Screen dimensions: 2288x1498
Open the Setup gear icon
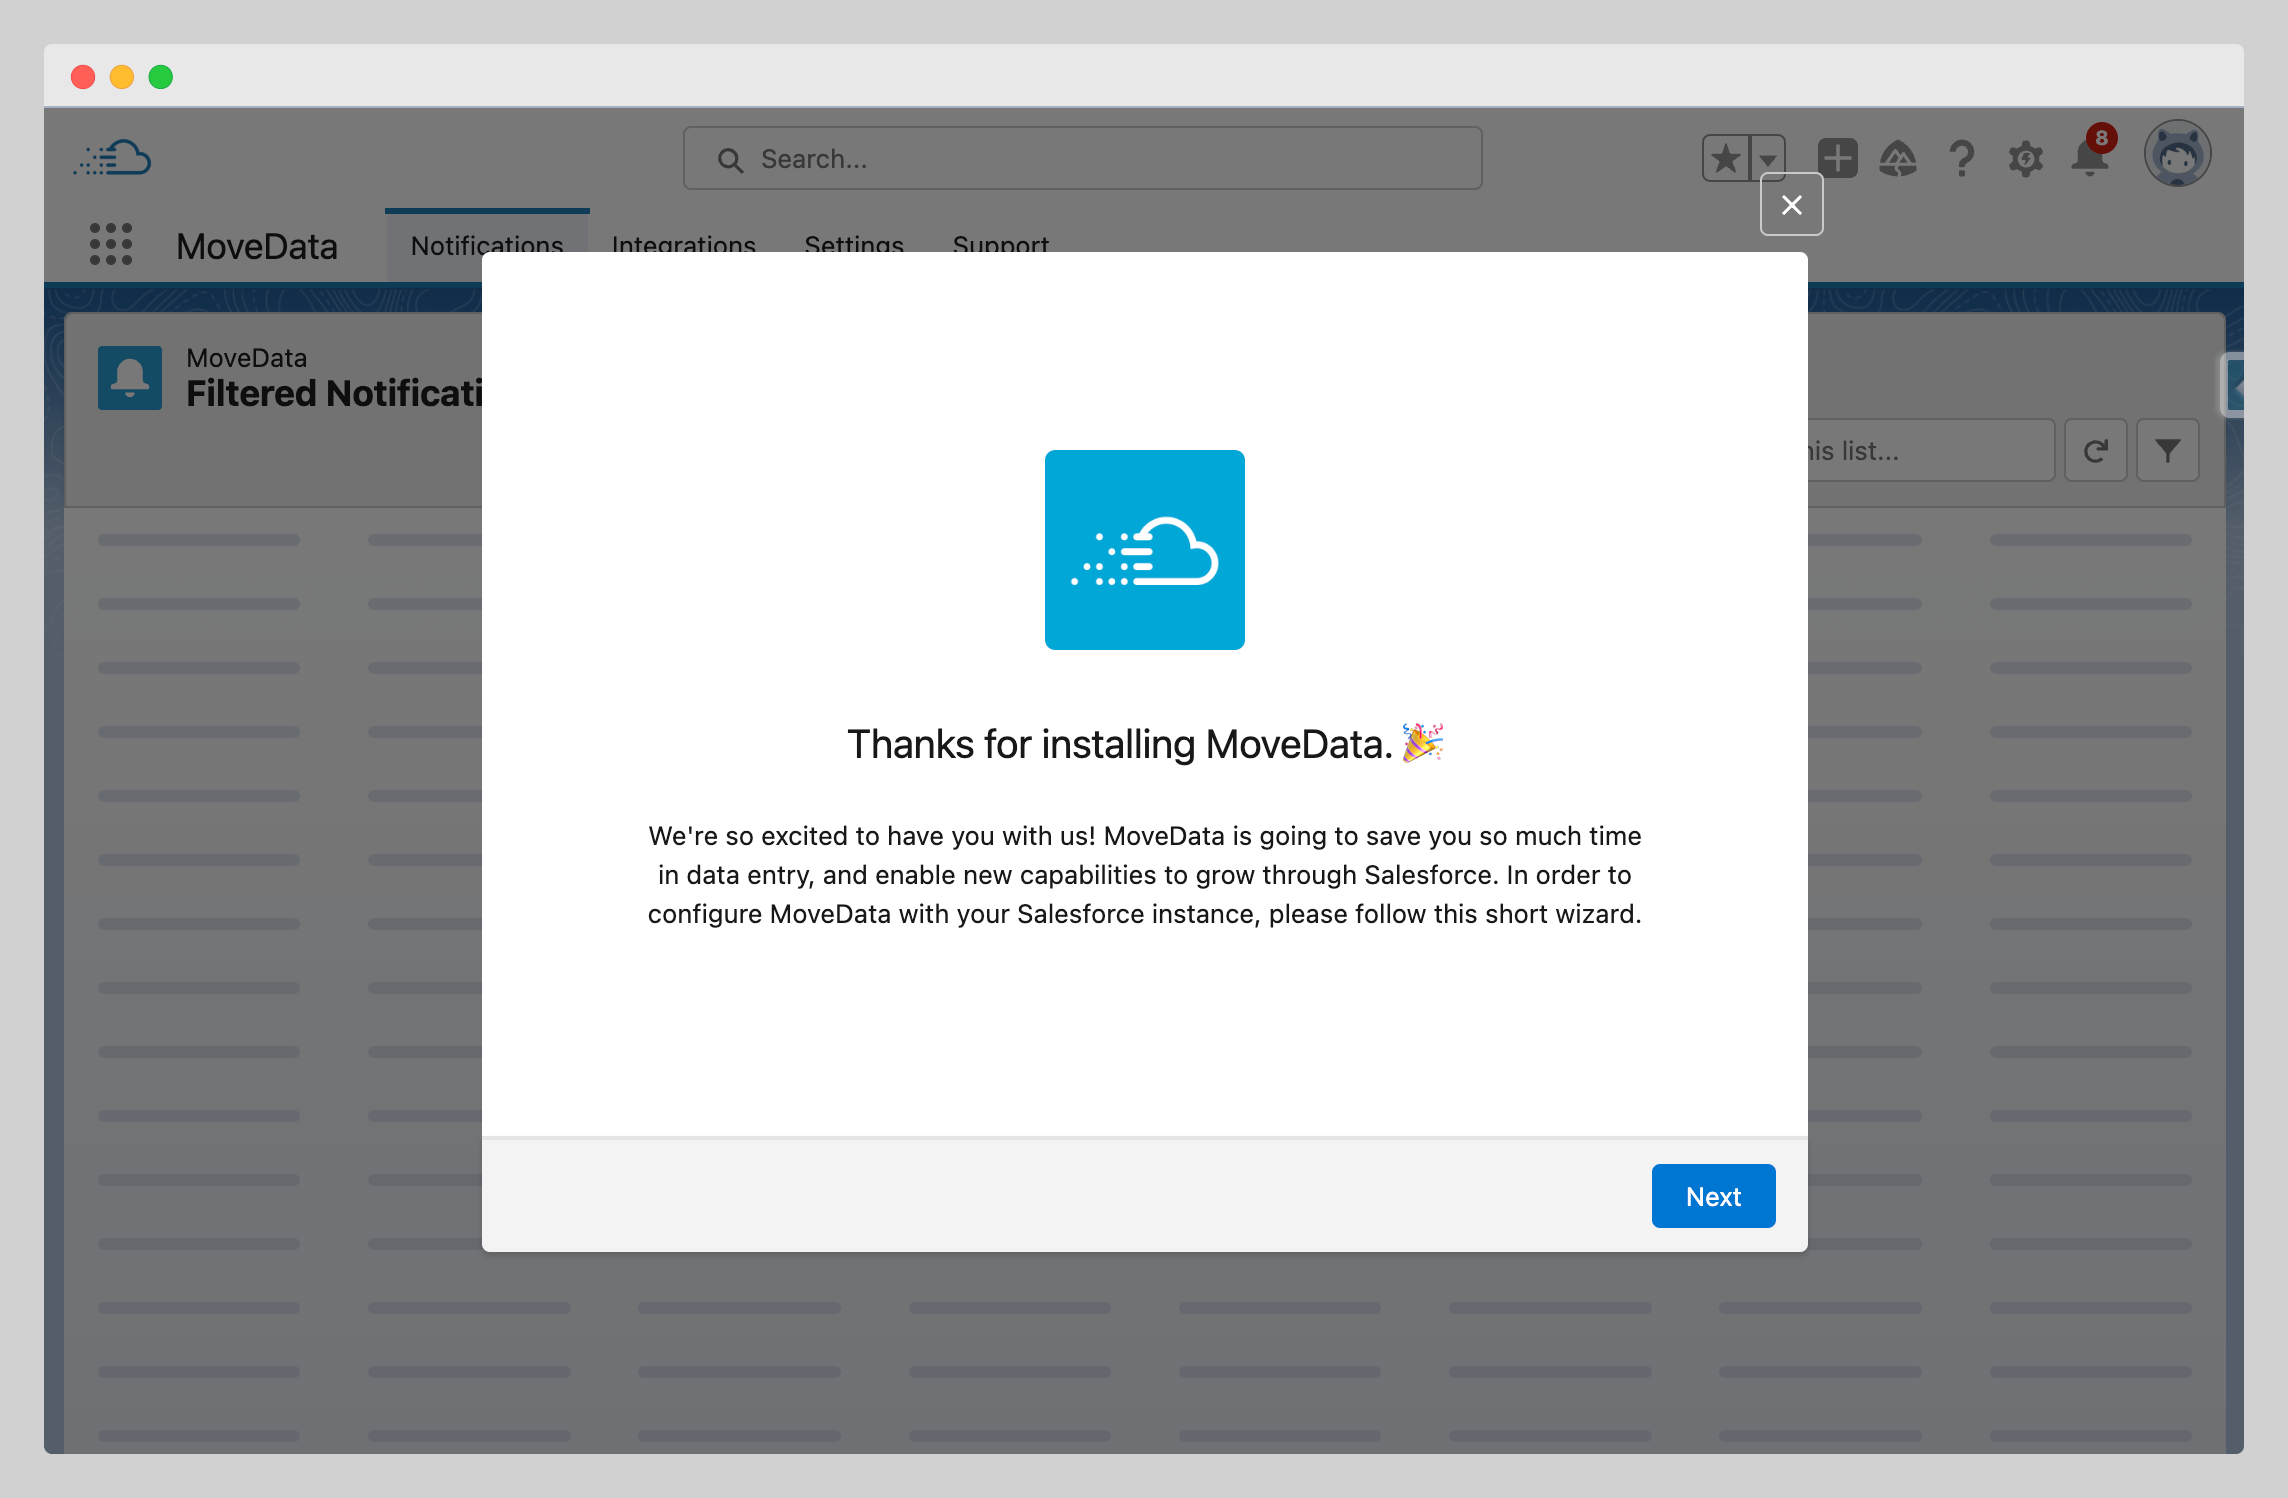[2025, 158]
